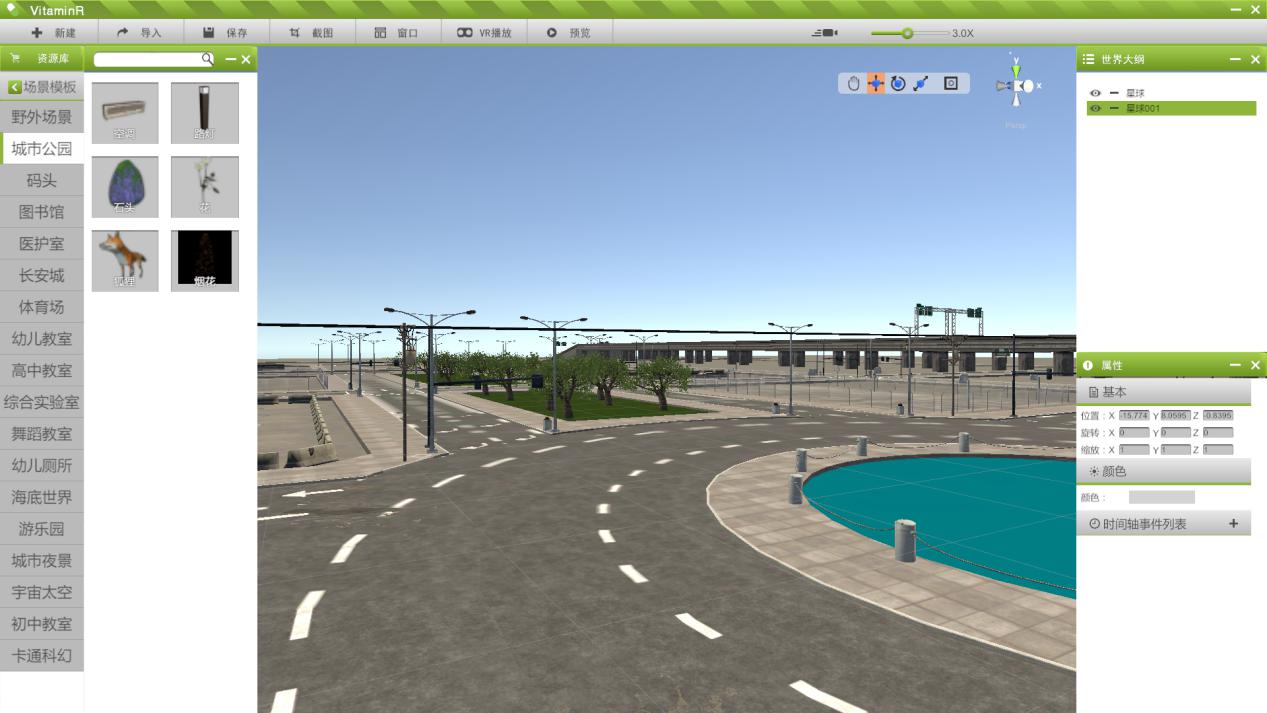Add event with 时间轴事件列表 plus button
Screen dimensions: 1267x713
(1233, 523)
